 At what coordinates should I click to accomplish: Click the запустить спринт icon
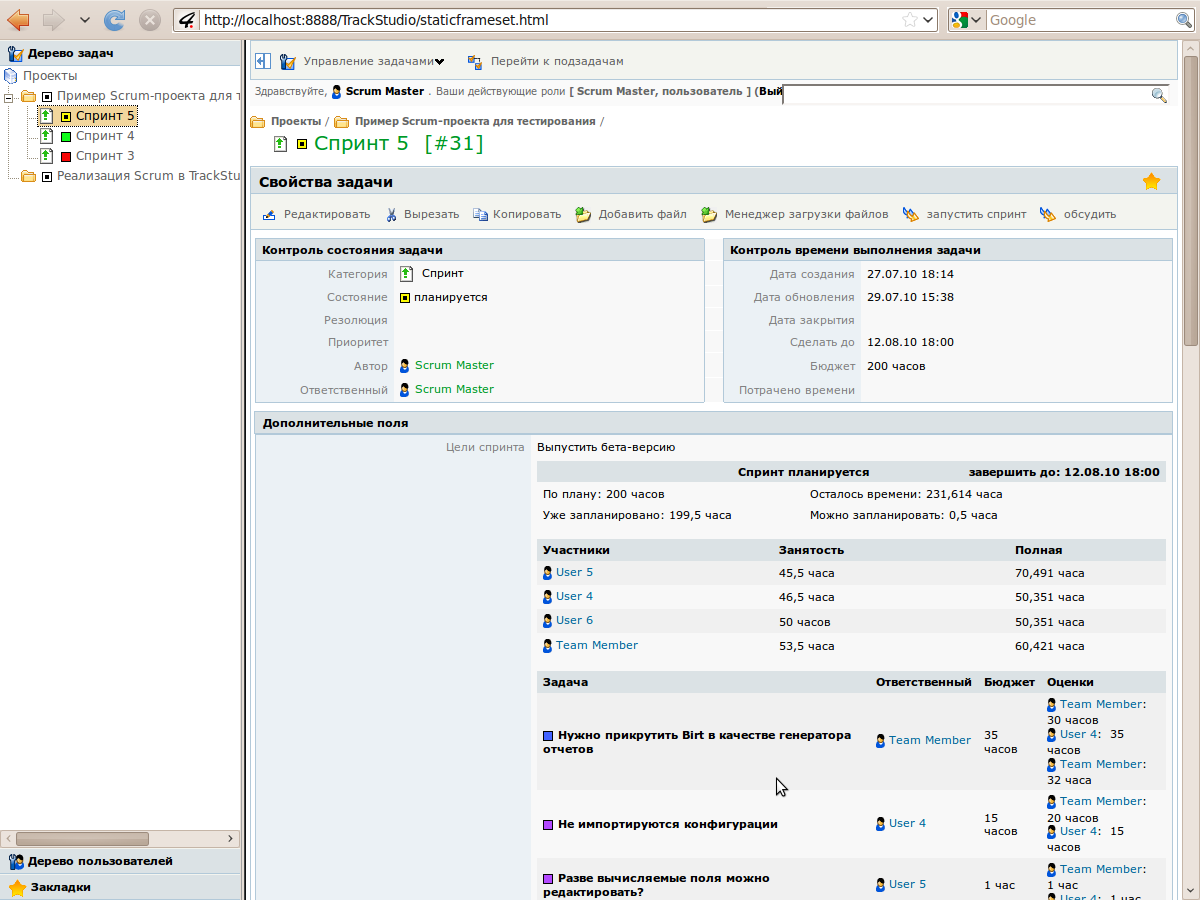click(910, 214)
